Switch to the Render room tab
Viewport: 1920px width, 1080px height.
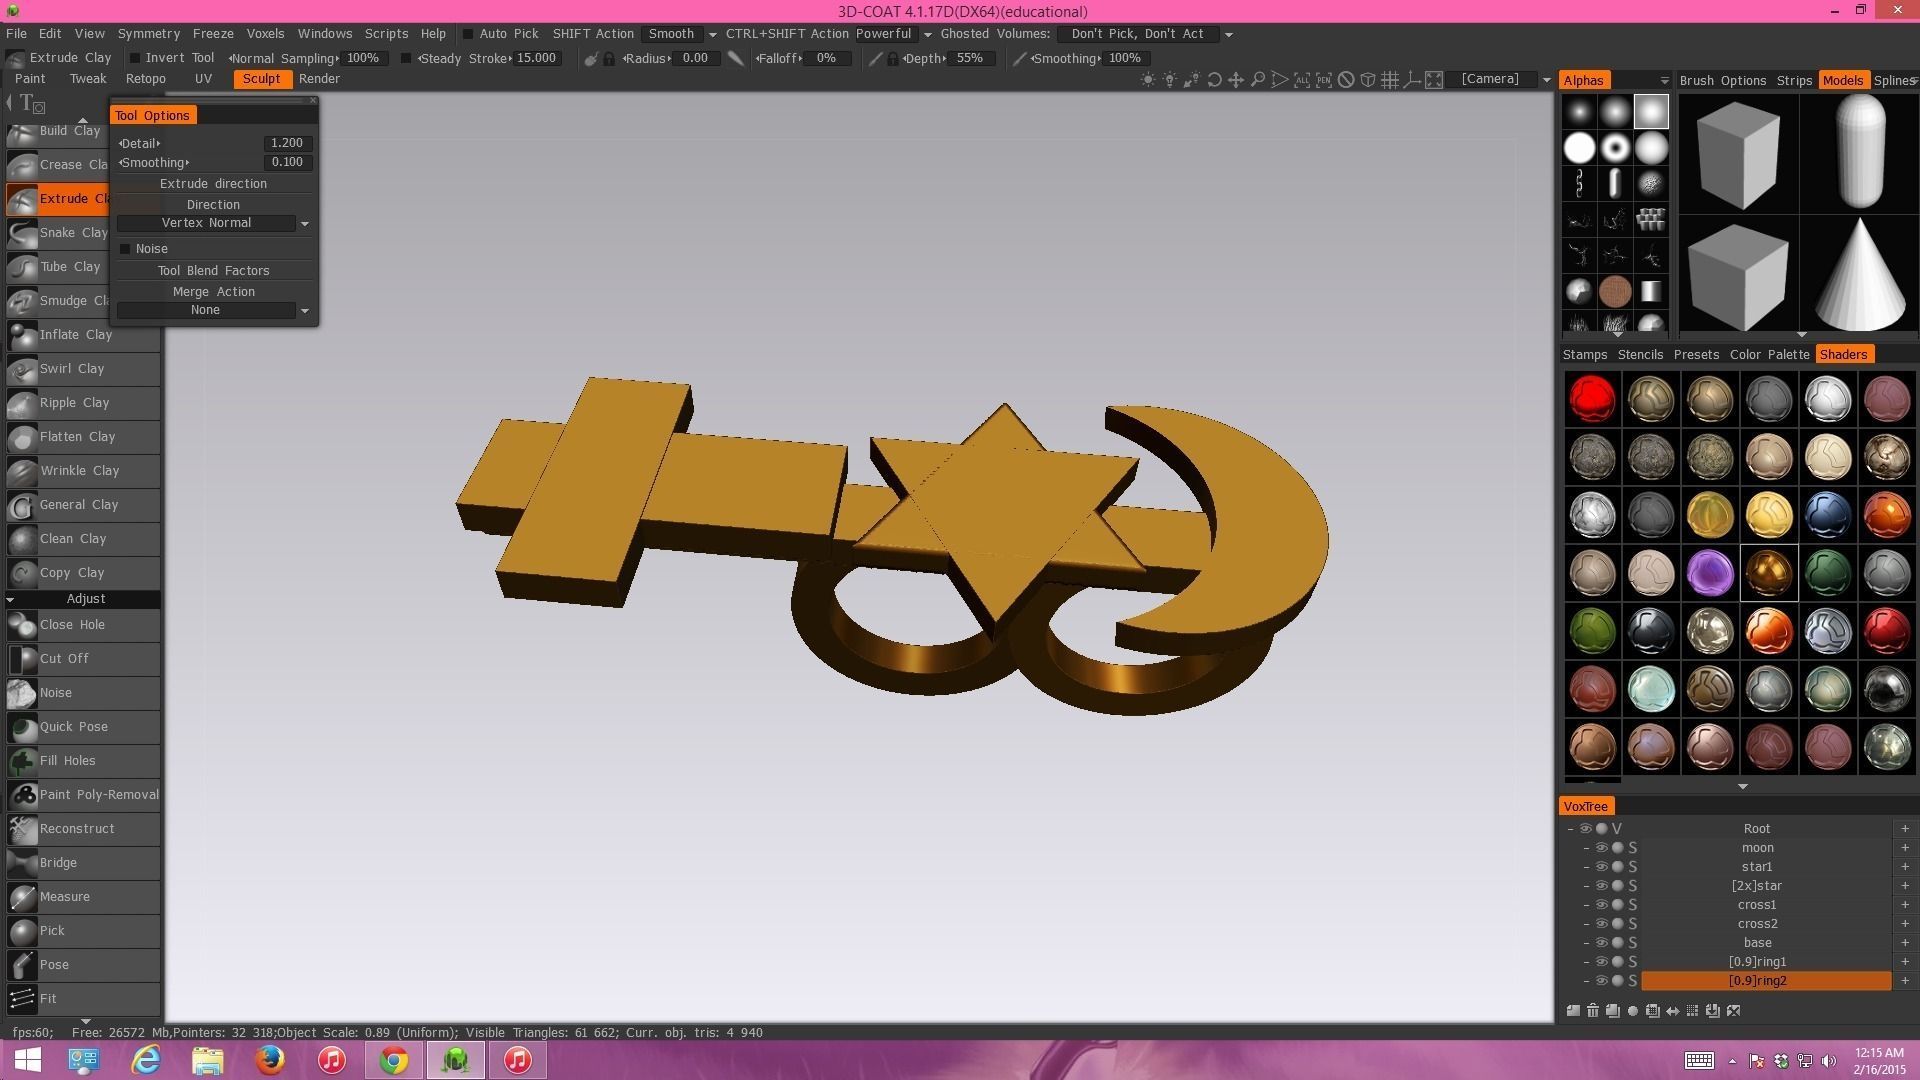click(319, 79)
